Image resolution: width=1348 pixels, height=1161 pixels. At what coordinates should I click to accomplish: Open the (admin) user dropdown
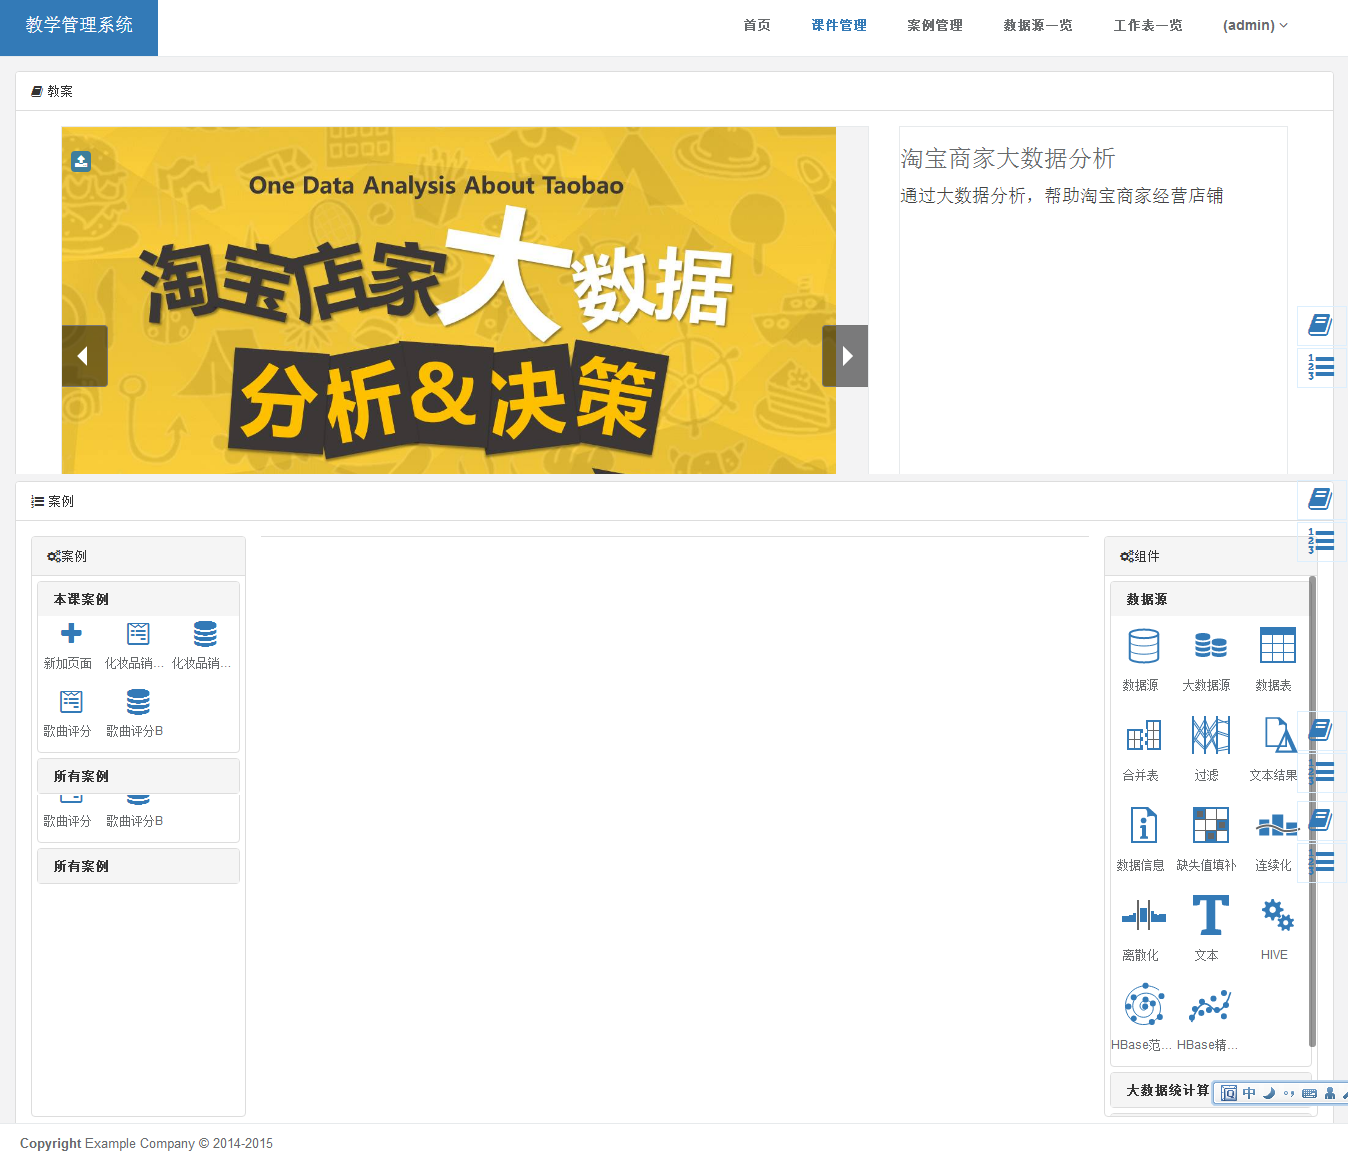pyautogui.click(x=1255, y=25)
